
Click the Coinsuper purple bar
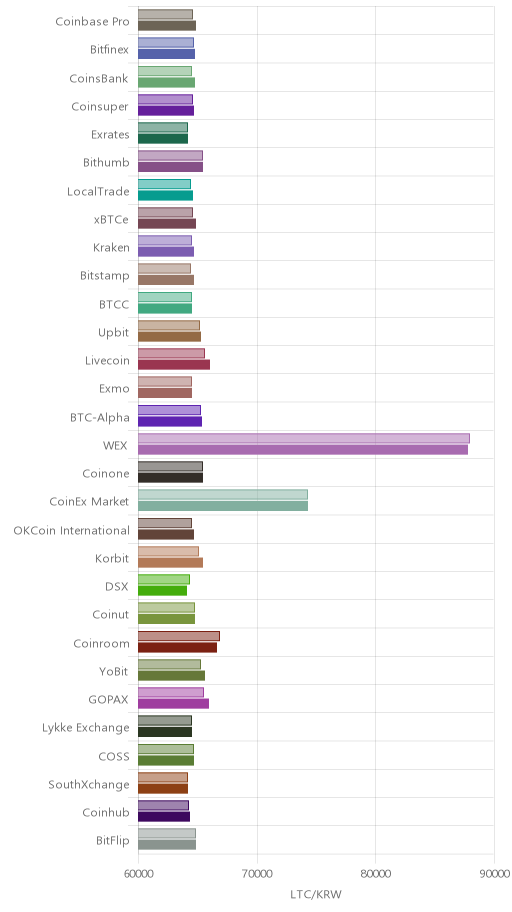166,105
